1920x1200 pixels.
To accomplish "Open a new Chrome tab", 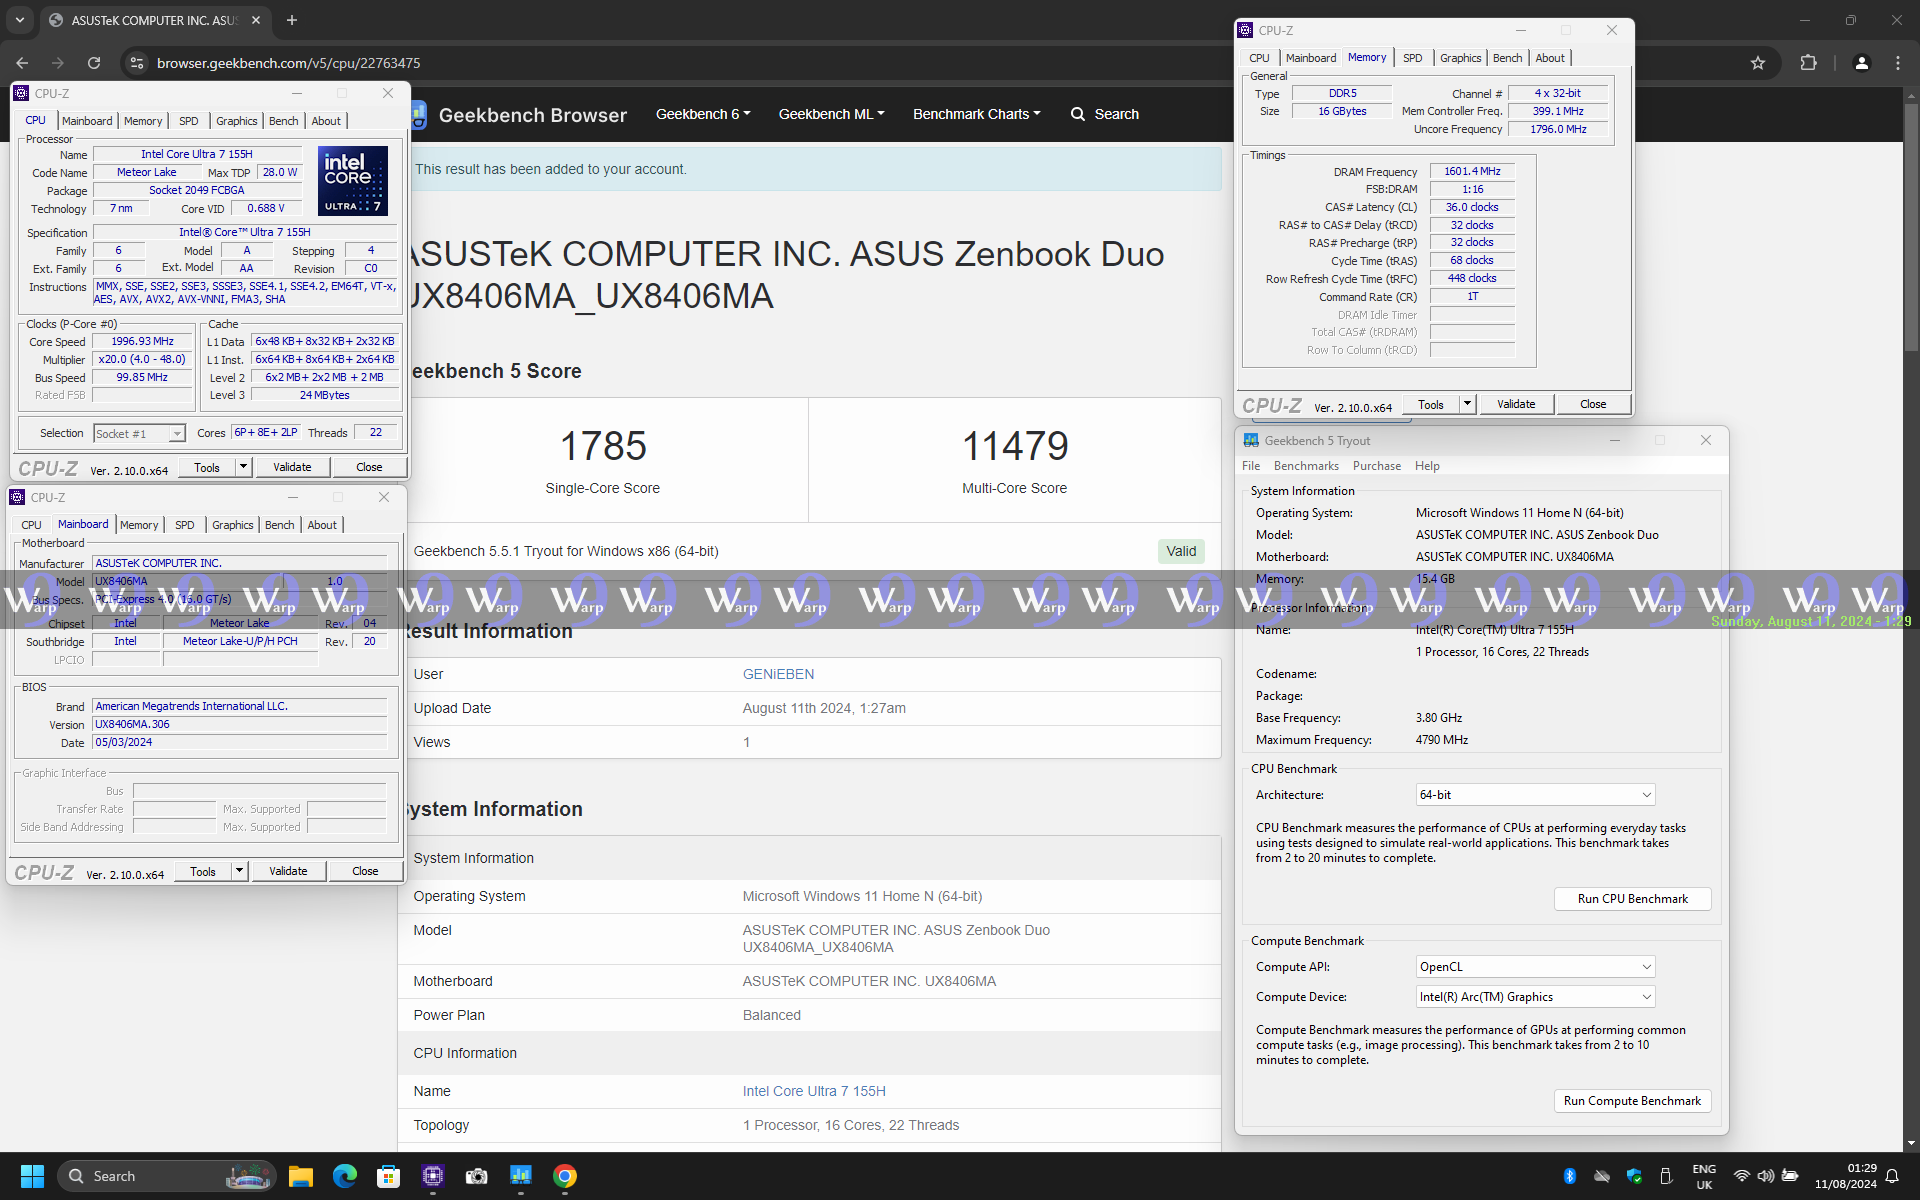I will (292, 20).
